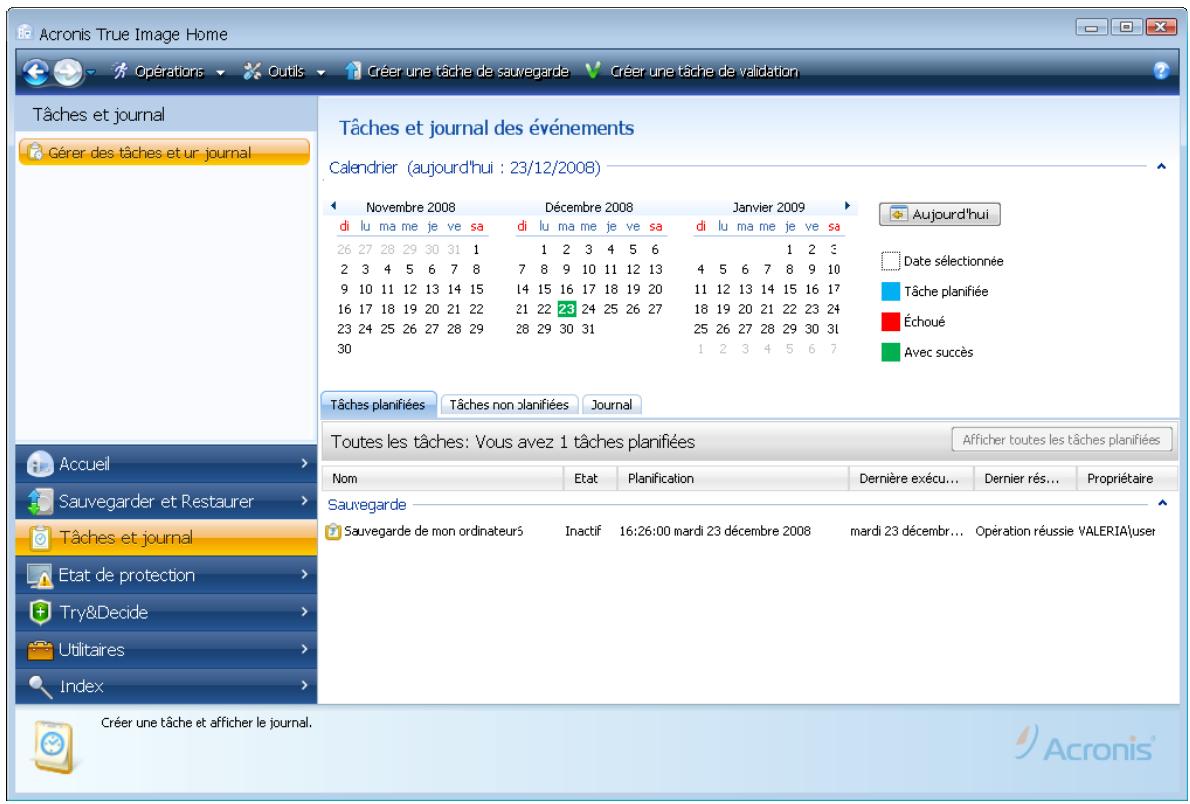Image resolution: width=1190 pixels, height=804 pixels.
Task: Click the Sauvegarder et Restaurer icon
Action: tap(39, 501)
